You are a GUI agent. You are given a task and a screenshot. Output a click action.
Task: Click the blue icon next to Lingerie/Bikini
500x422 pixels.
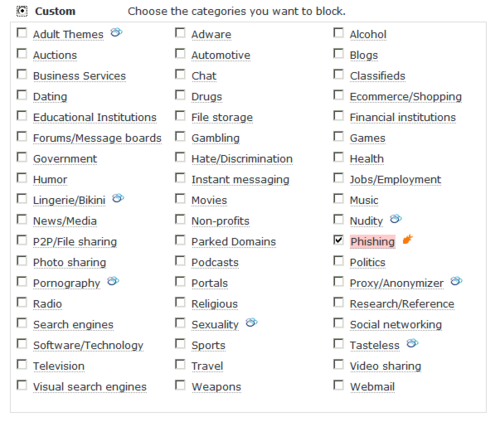coord(118,198)
